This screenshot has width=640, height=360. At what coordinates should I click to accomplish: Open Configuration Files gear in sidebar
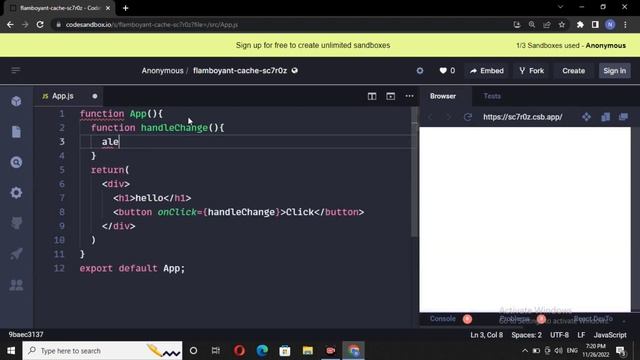click(16, 193)
